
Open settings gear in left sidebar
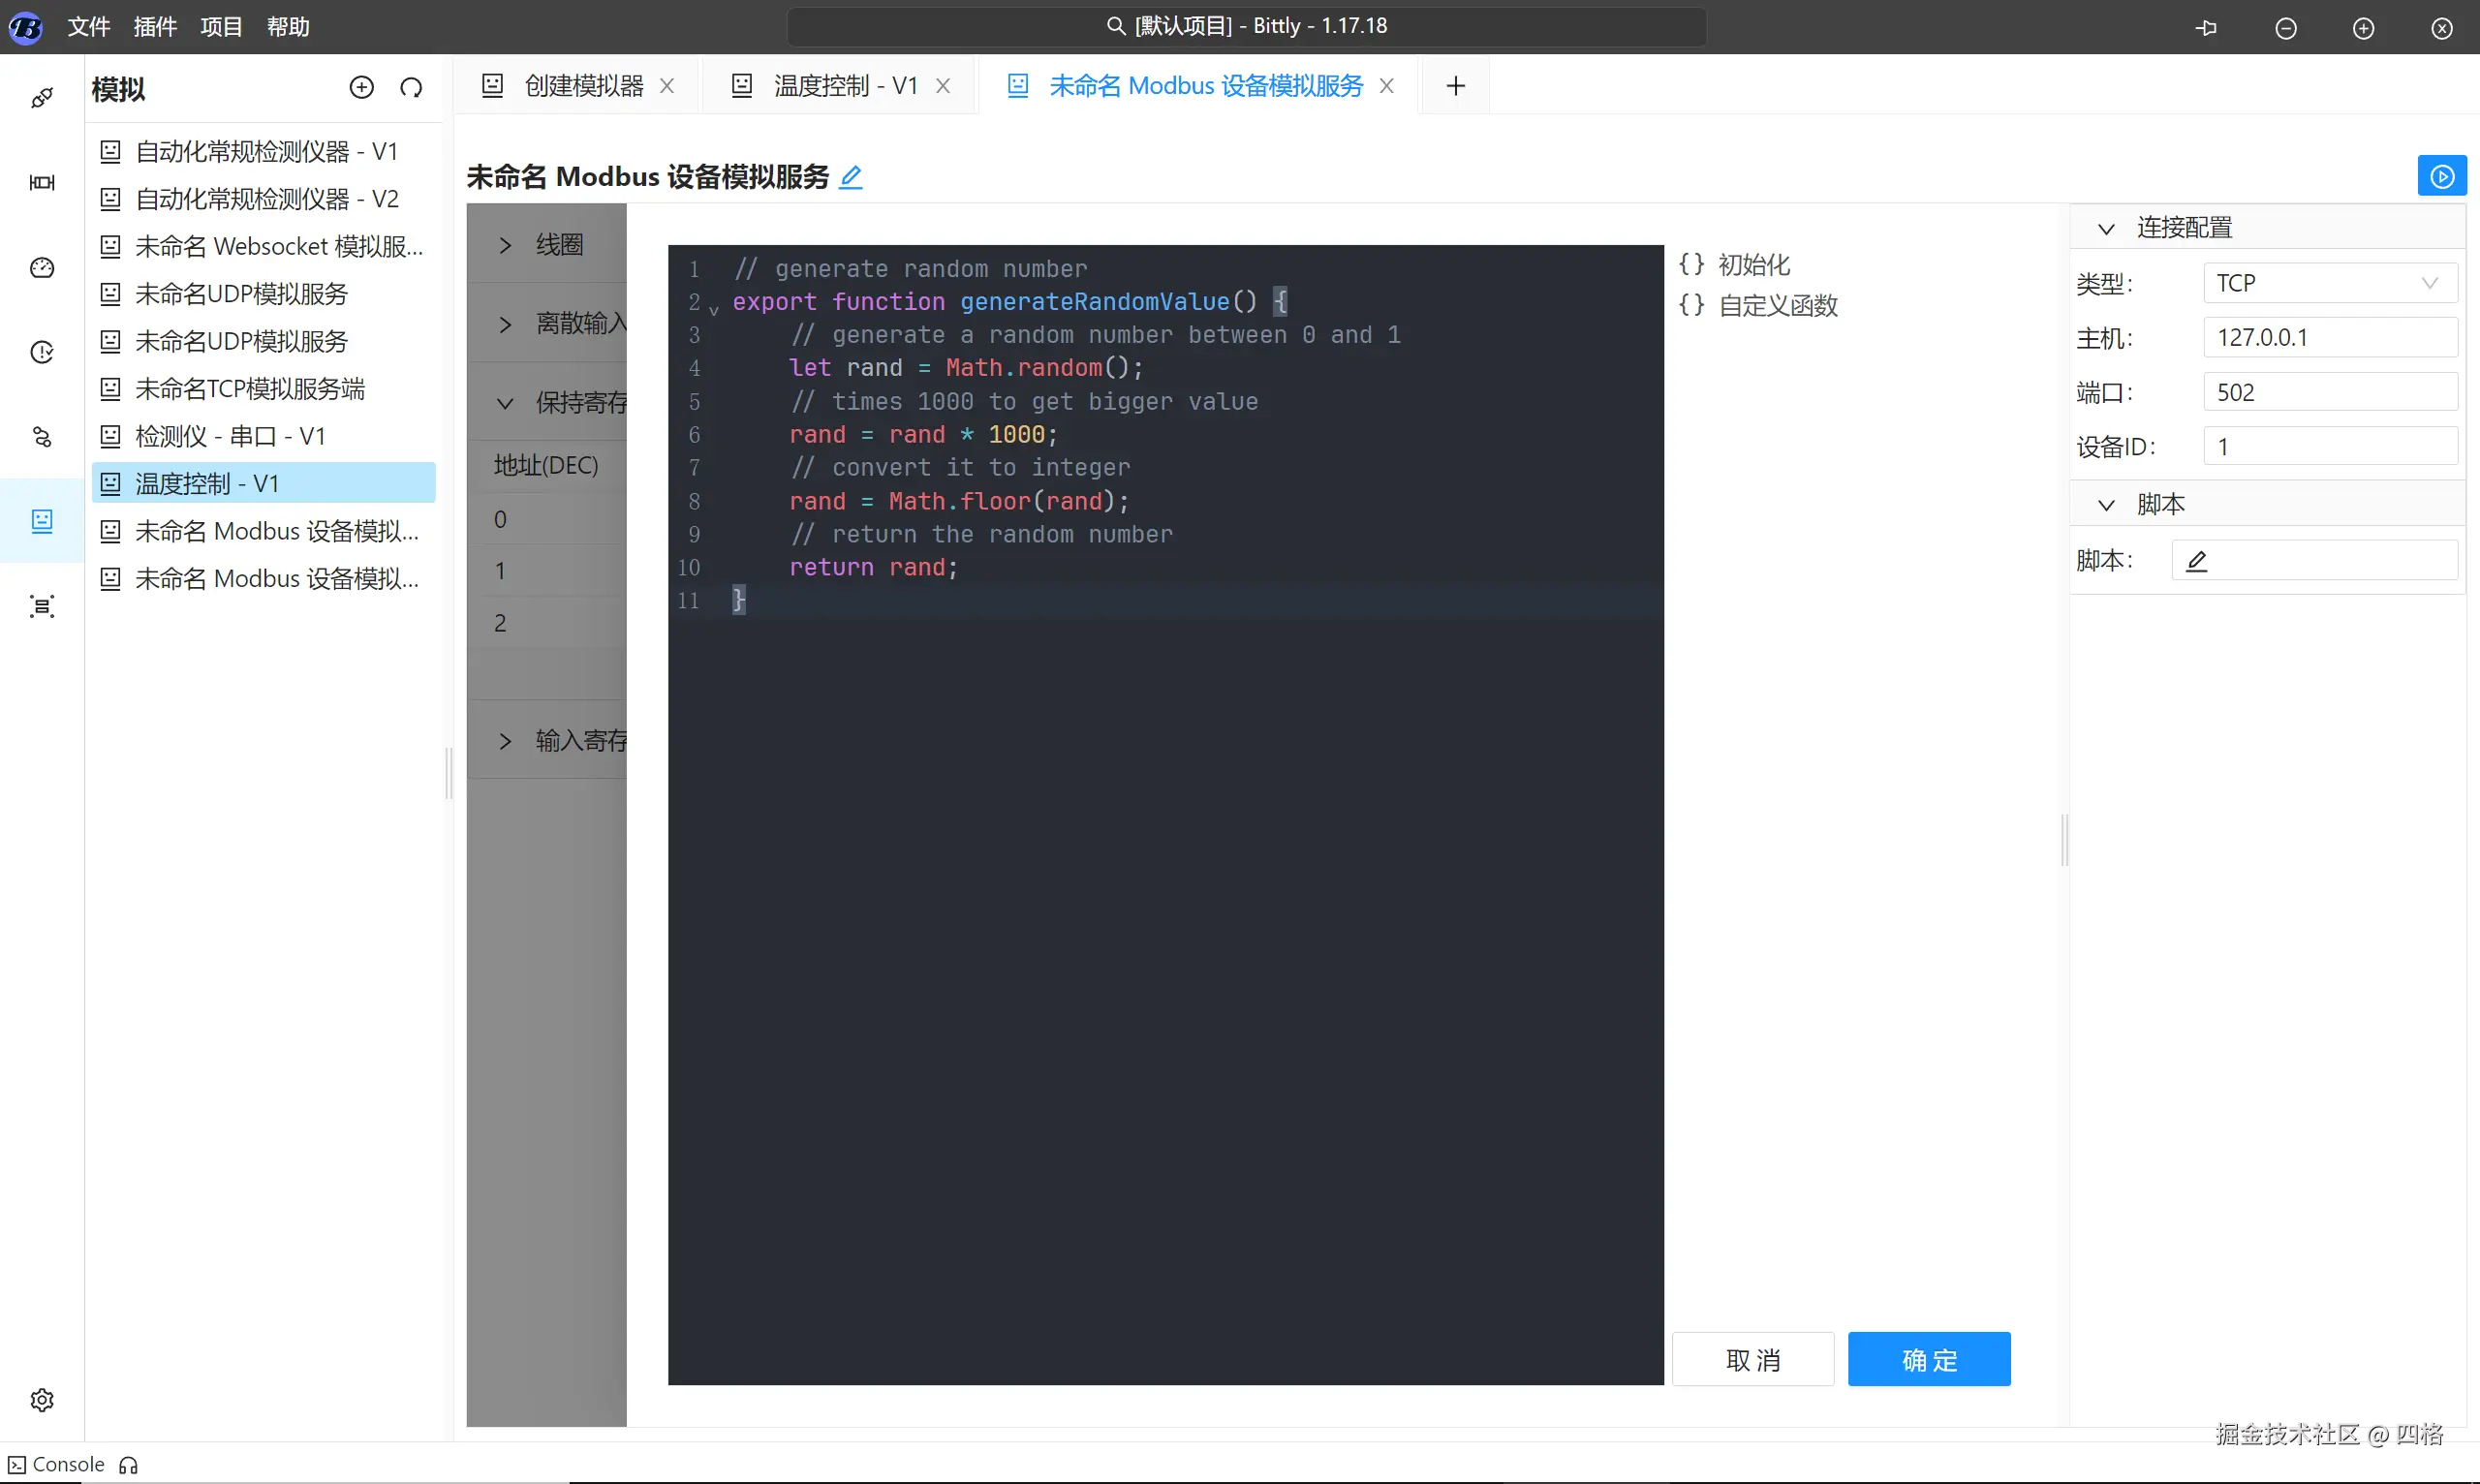42,1399
